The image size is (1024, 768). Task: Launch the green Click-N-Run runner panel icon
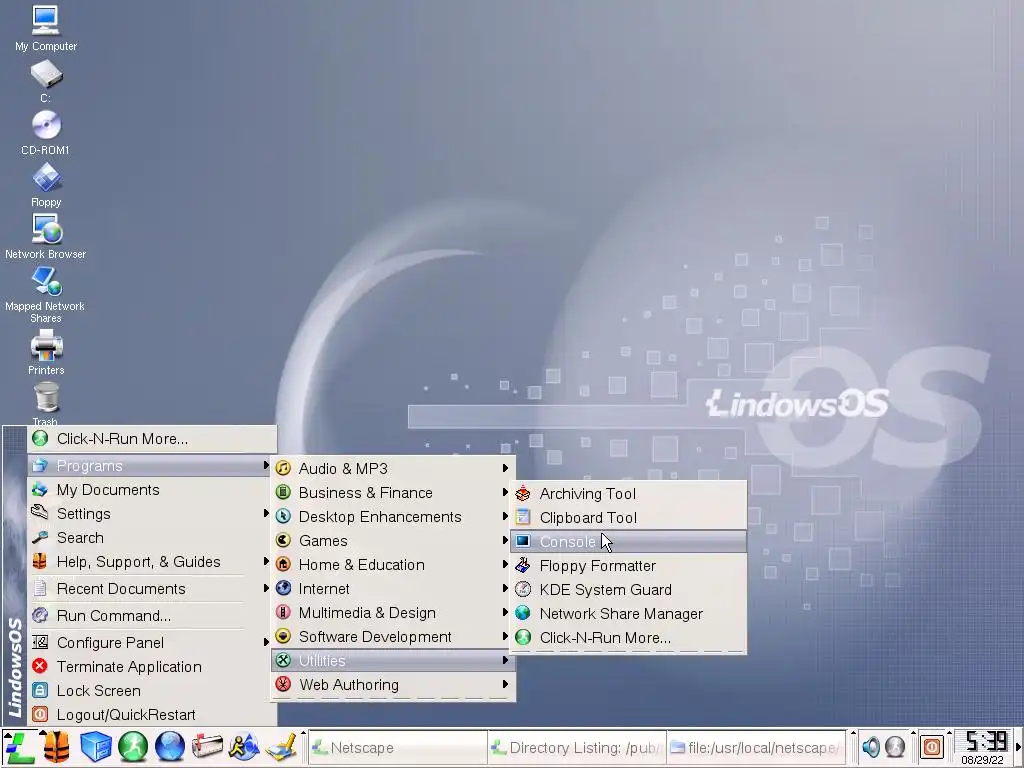coord(133,748)
